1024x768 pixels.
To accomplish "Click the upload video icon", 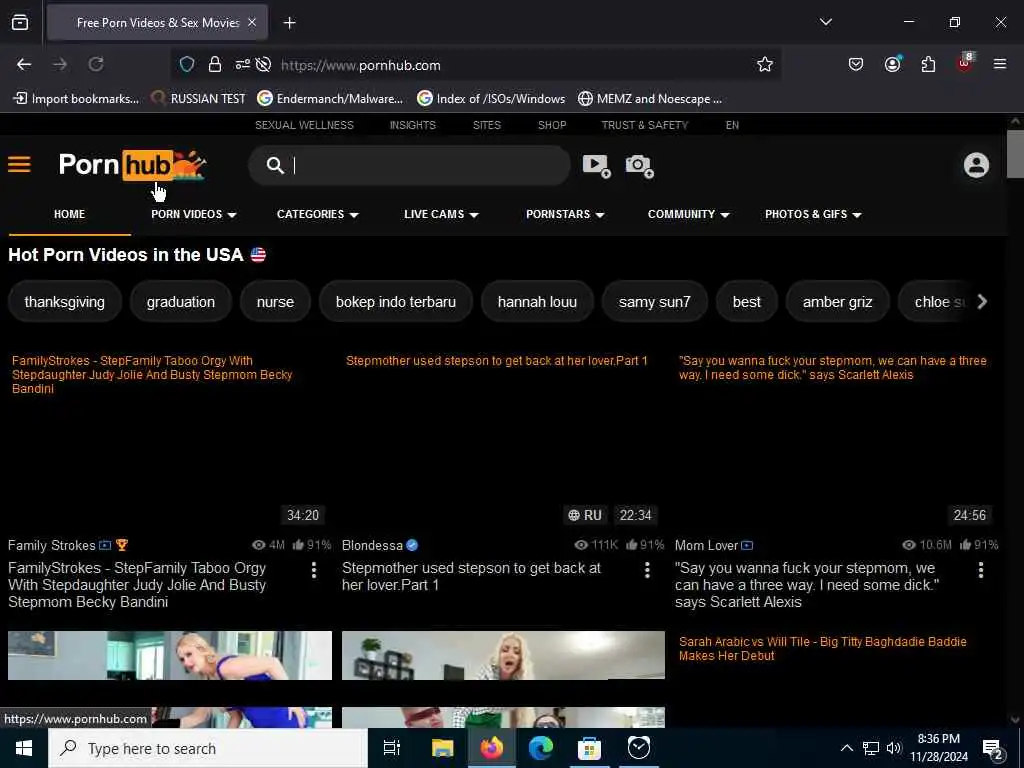I will [x=596, y=166].
